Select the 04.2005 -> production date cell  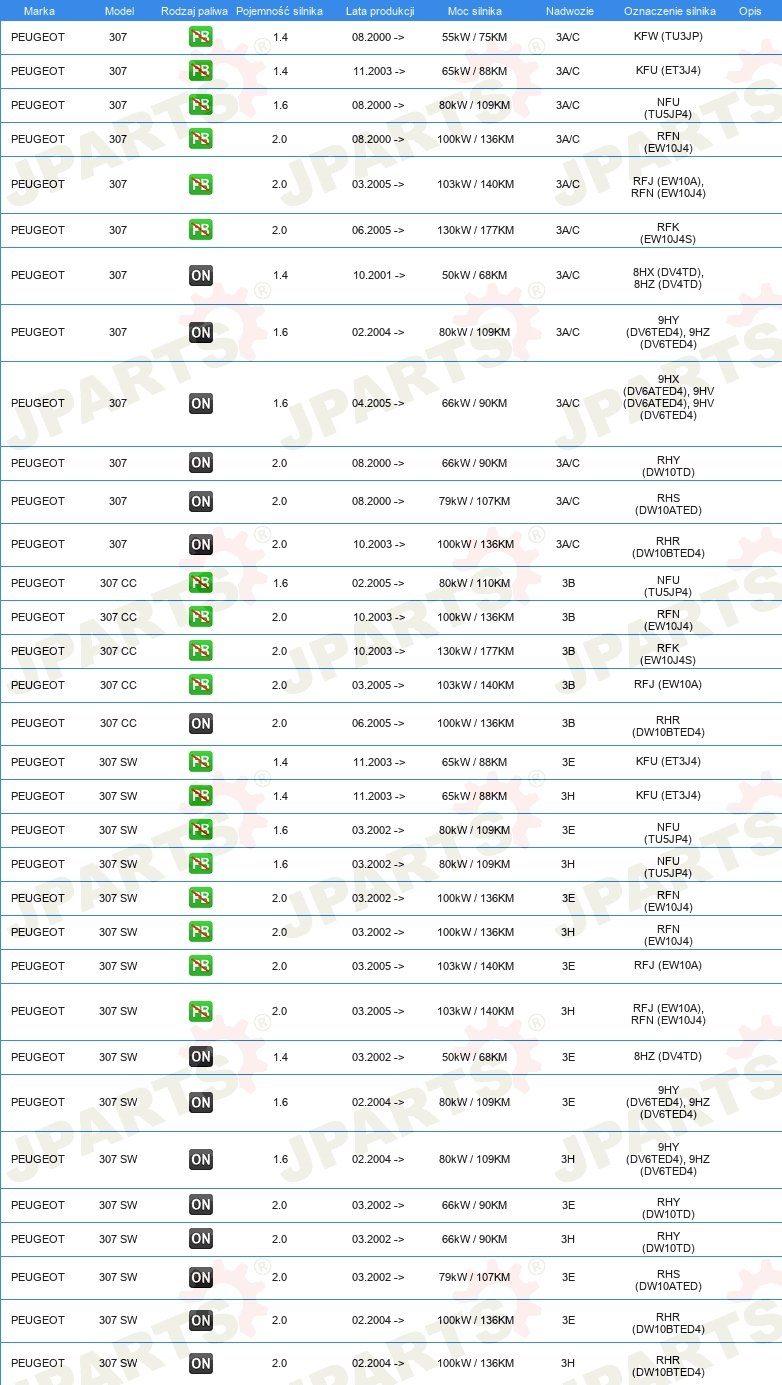378,403
